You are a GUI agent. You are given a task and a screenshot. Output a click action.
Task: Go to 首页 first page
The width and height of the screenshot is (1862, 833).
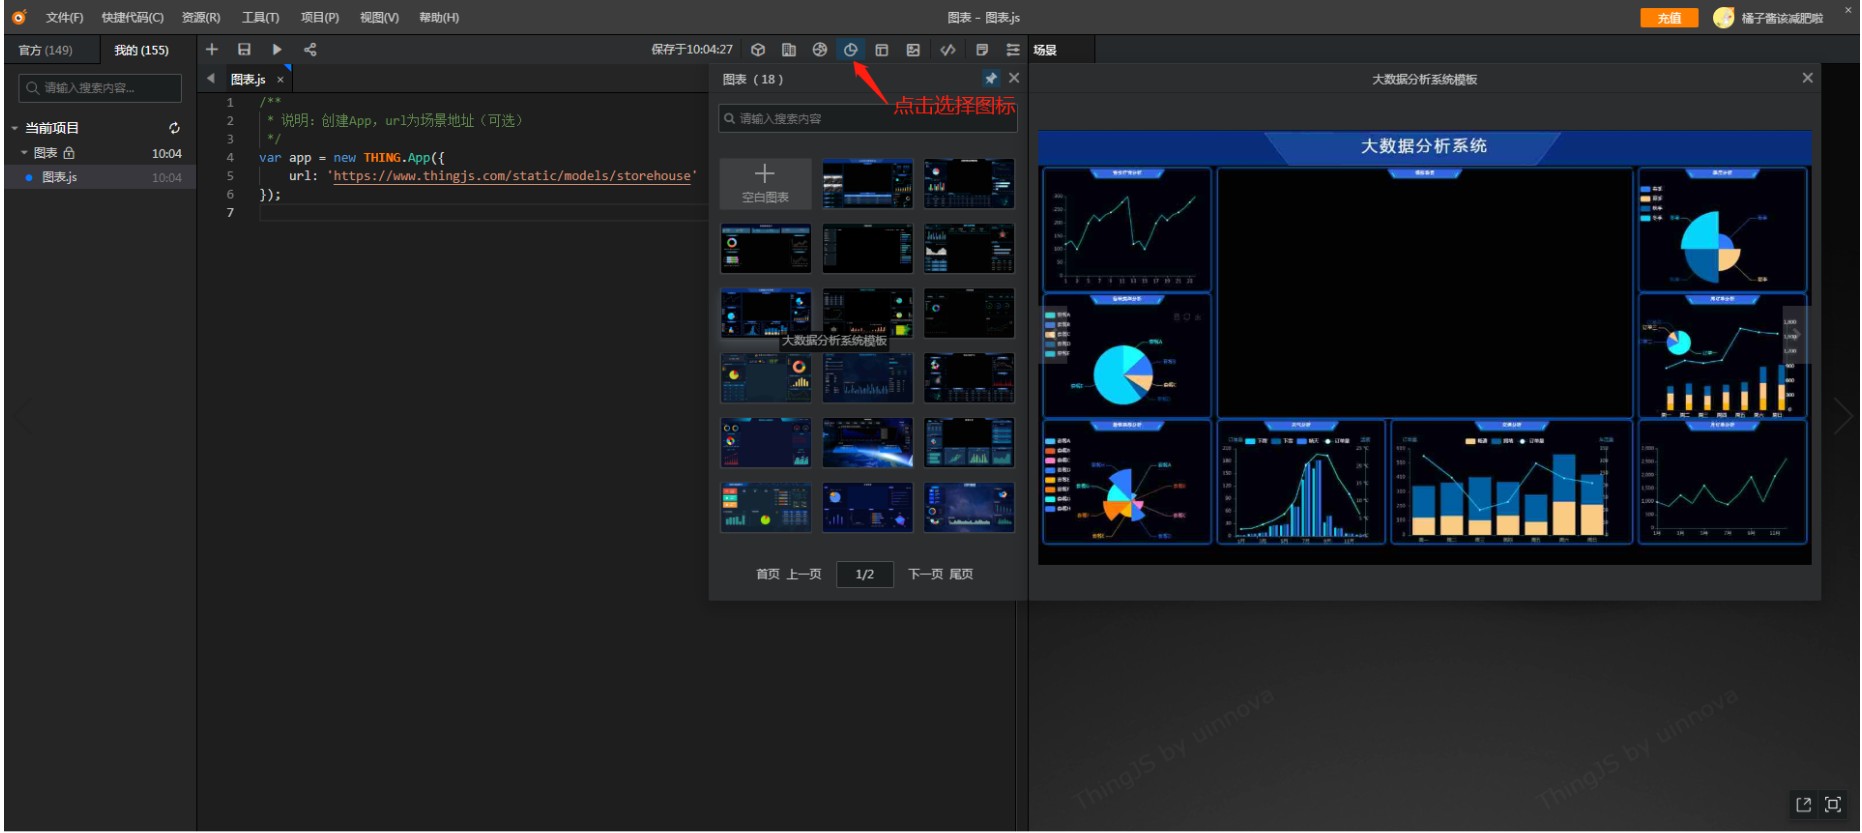(x=767, y=574)
